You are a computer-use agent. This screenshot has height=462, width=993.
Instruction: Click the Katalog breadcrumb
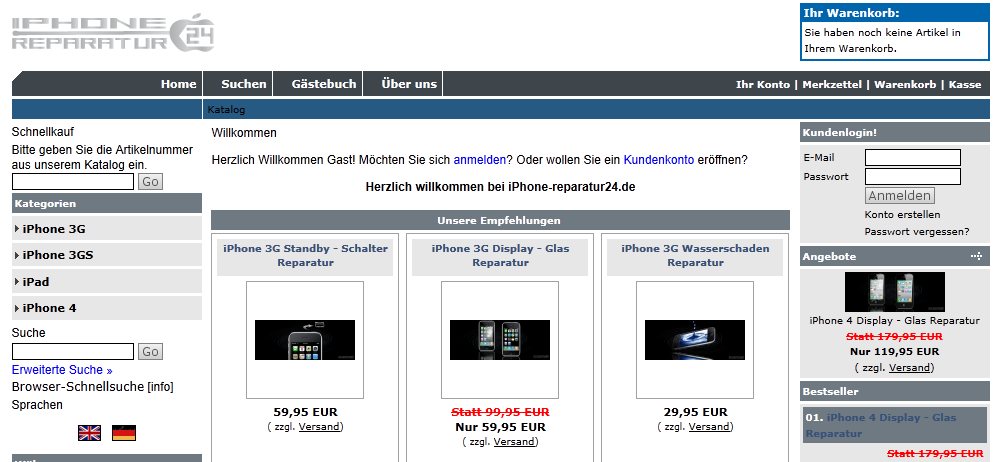click(226, 109)
